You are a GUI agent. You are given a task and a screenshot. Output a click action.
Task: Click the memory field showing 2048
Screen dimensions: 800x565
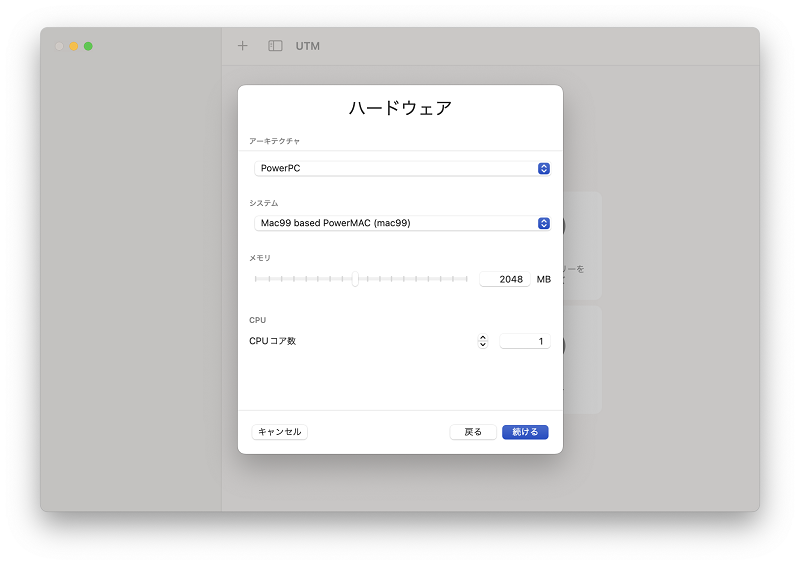[x=505, y=279]
